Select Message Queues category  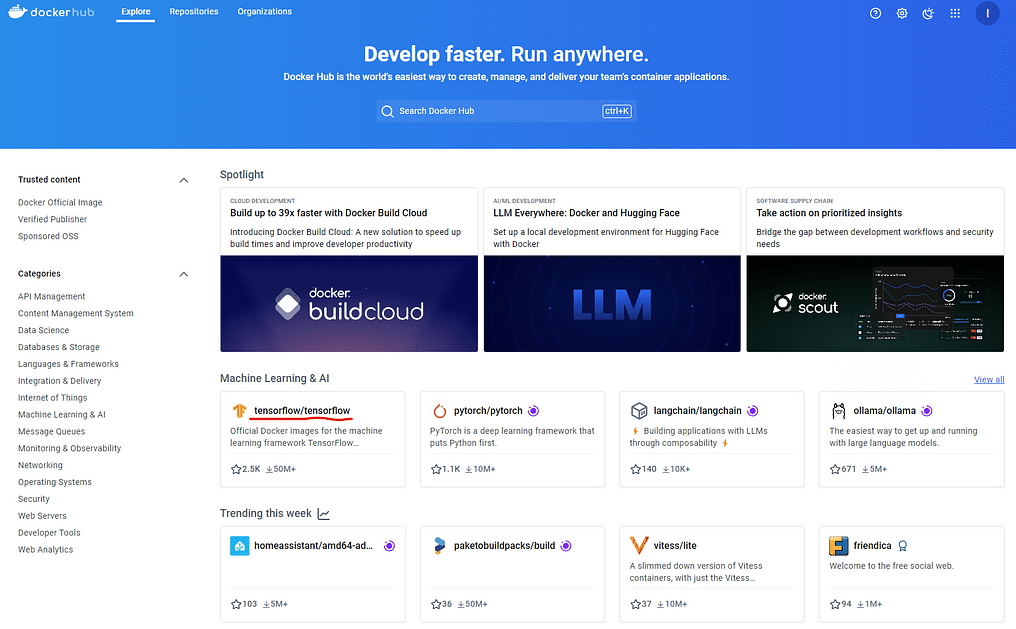click(x=51, y=431)
